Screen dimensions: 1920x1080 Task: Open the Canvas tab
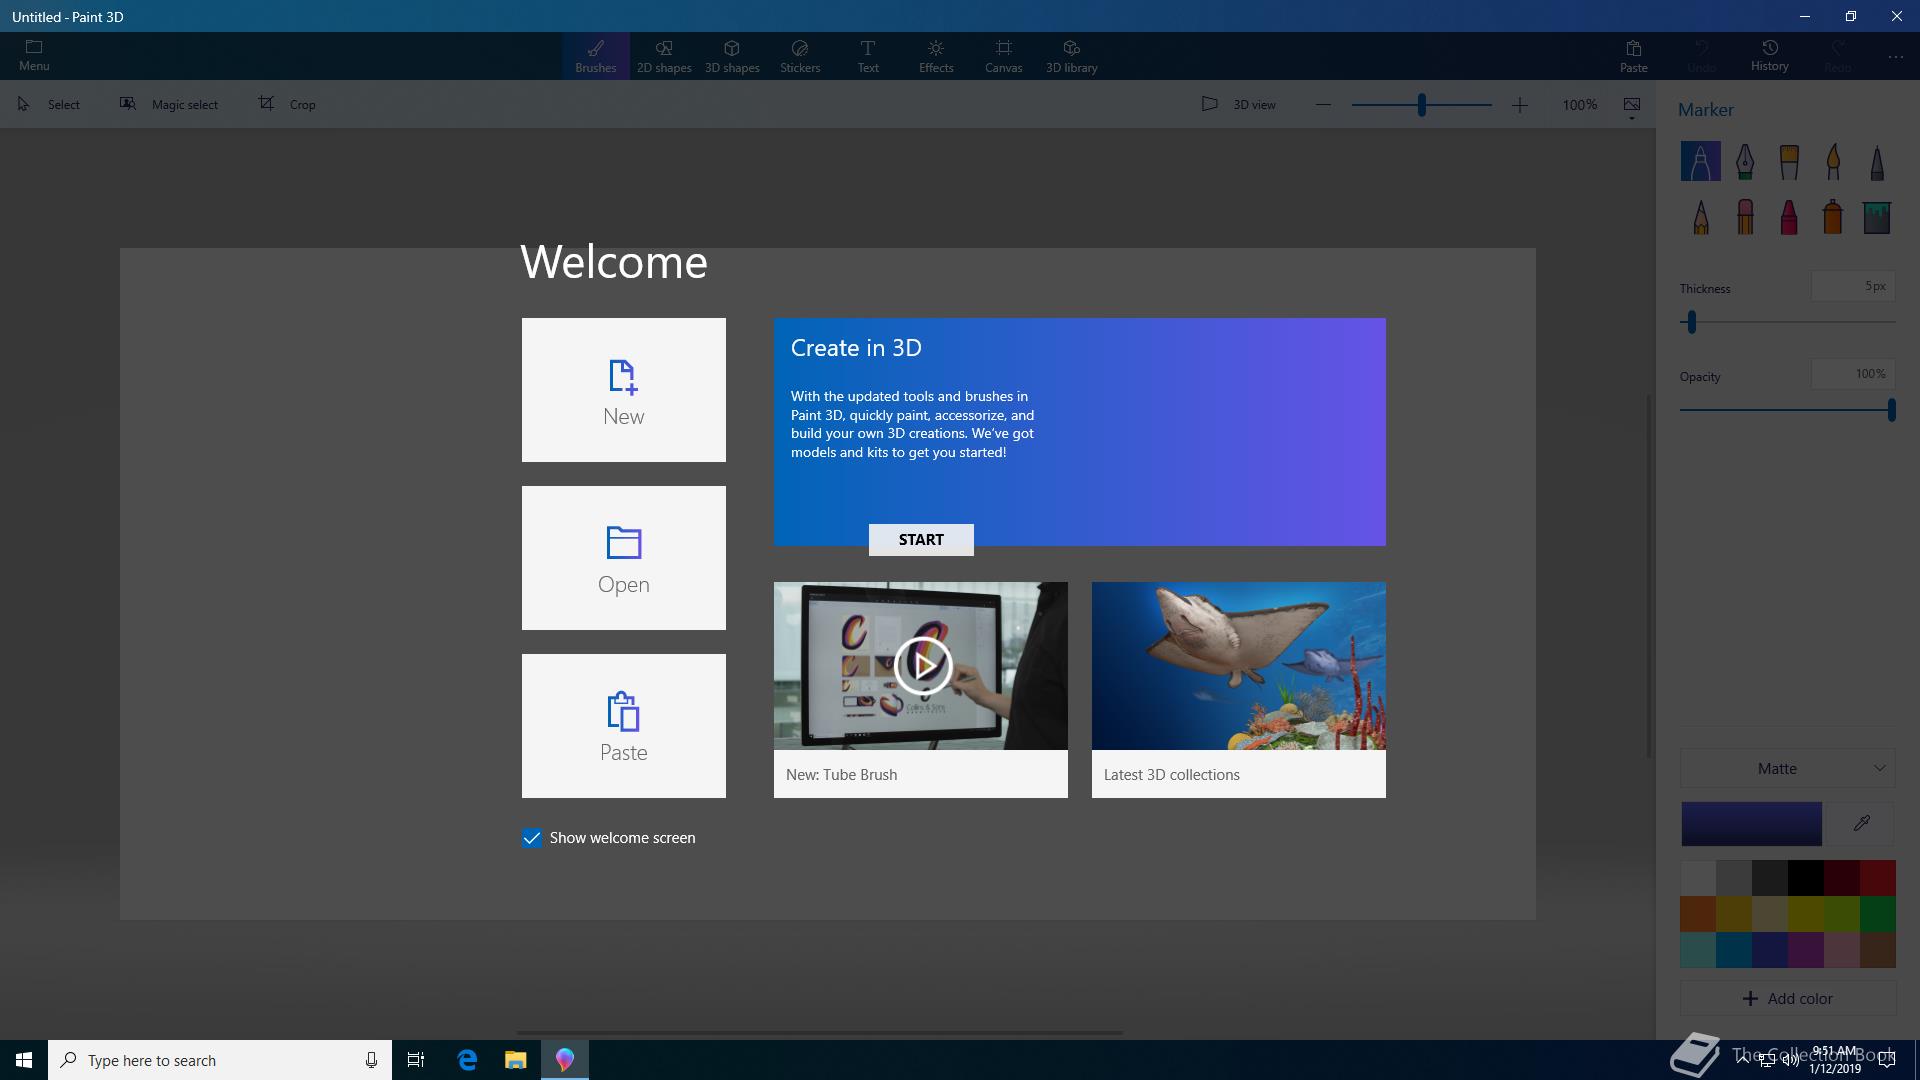coord(1003,56)
